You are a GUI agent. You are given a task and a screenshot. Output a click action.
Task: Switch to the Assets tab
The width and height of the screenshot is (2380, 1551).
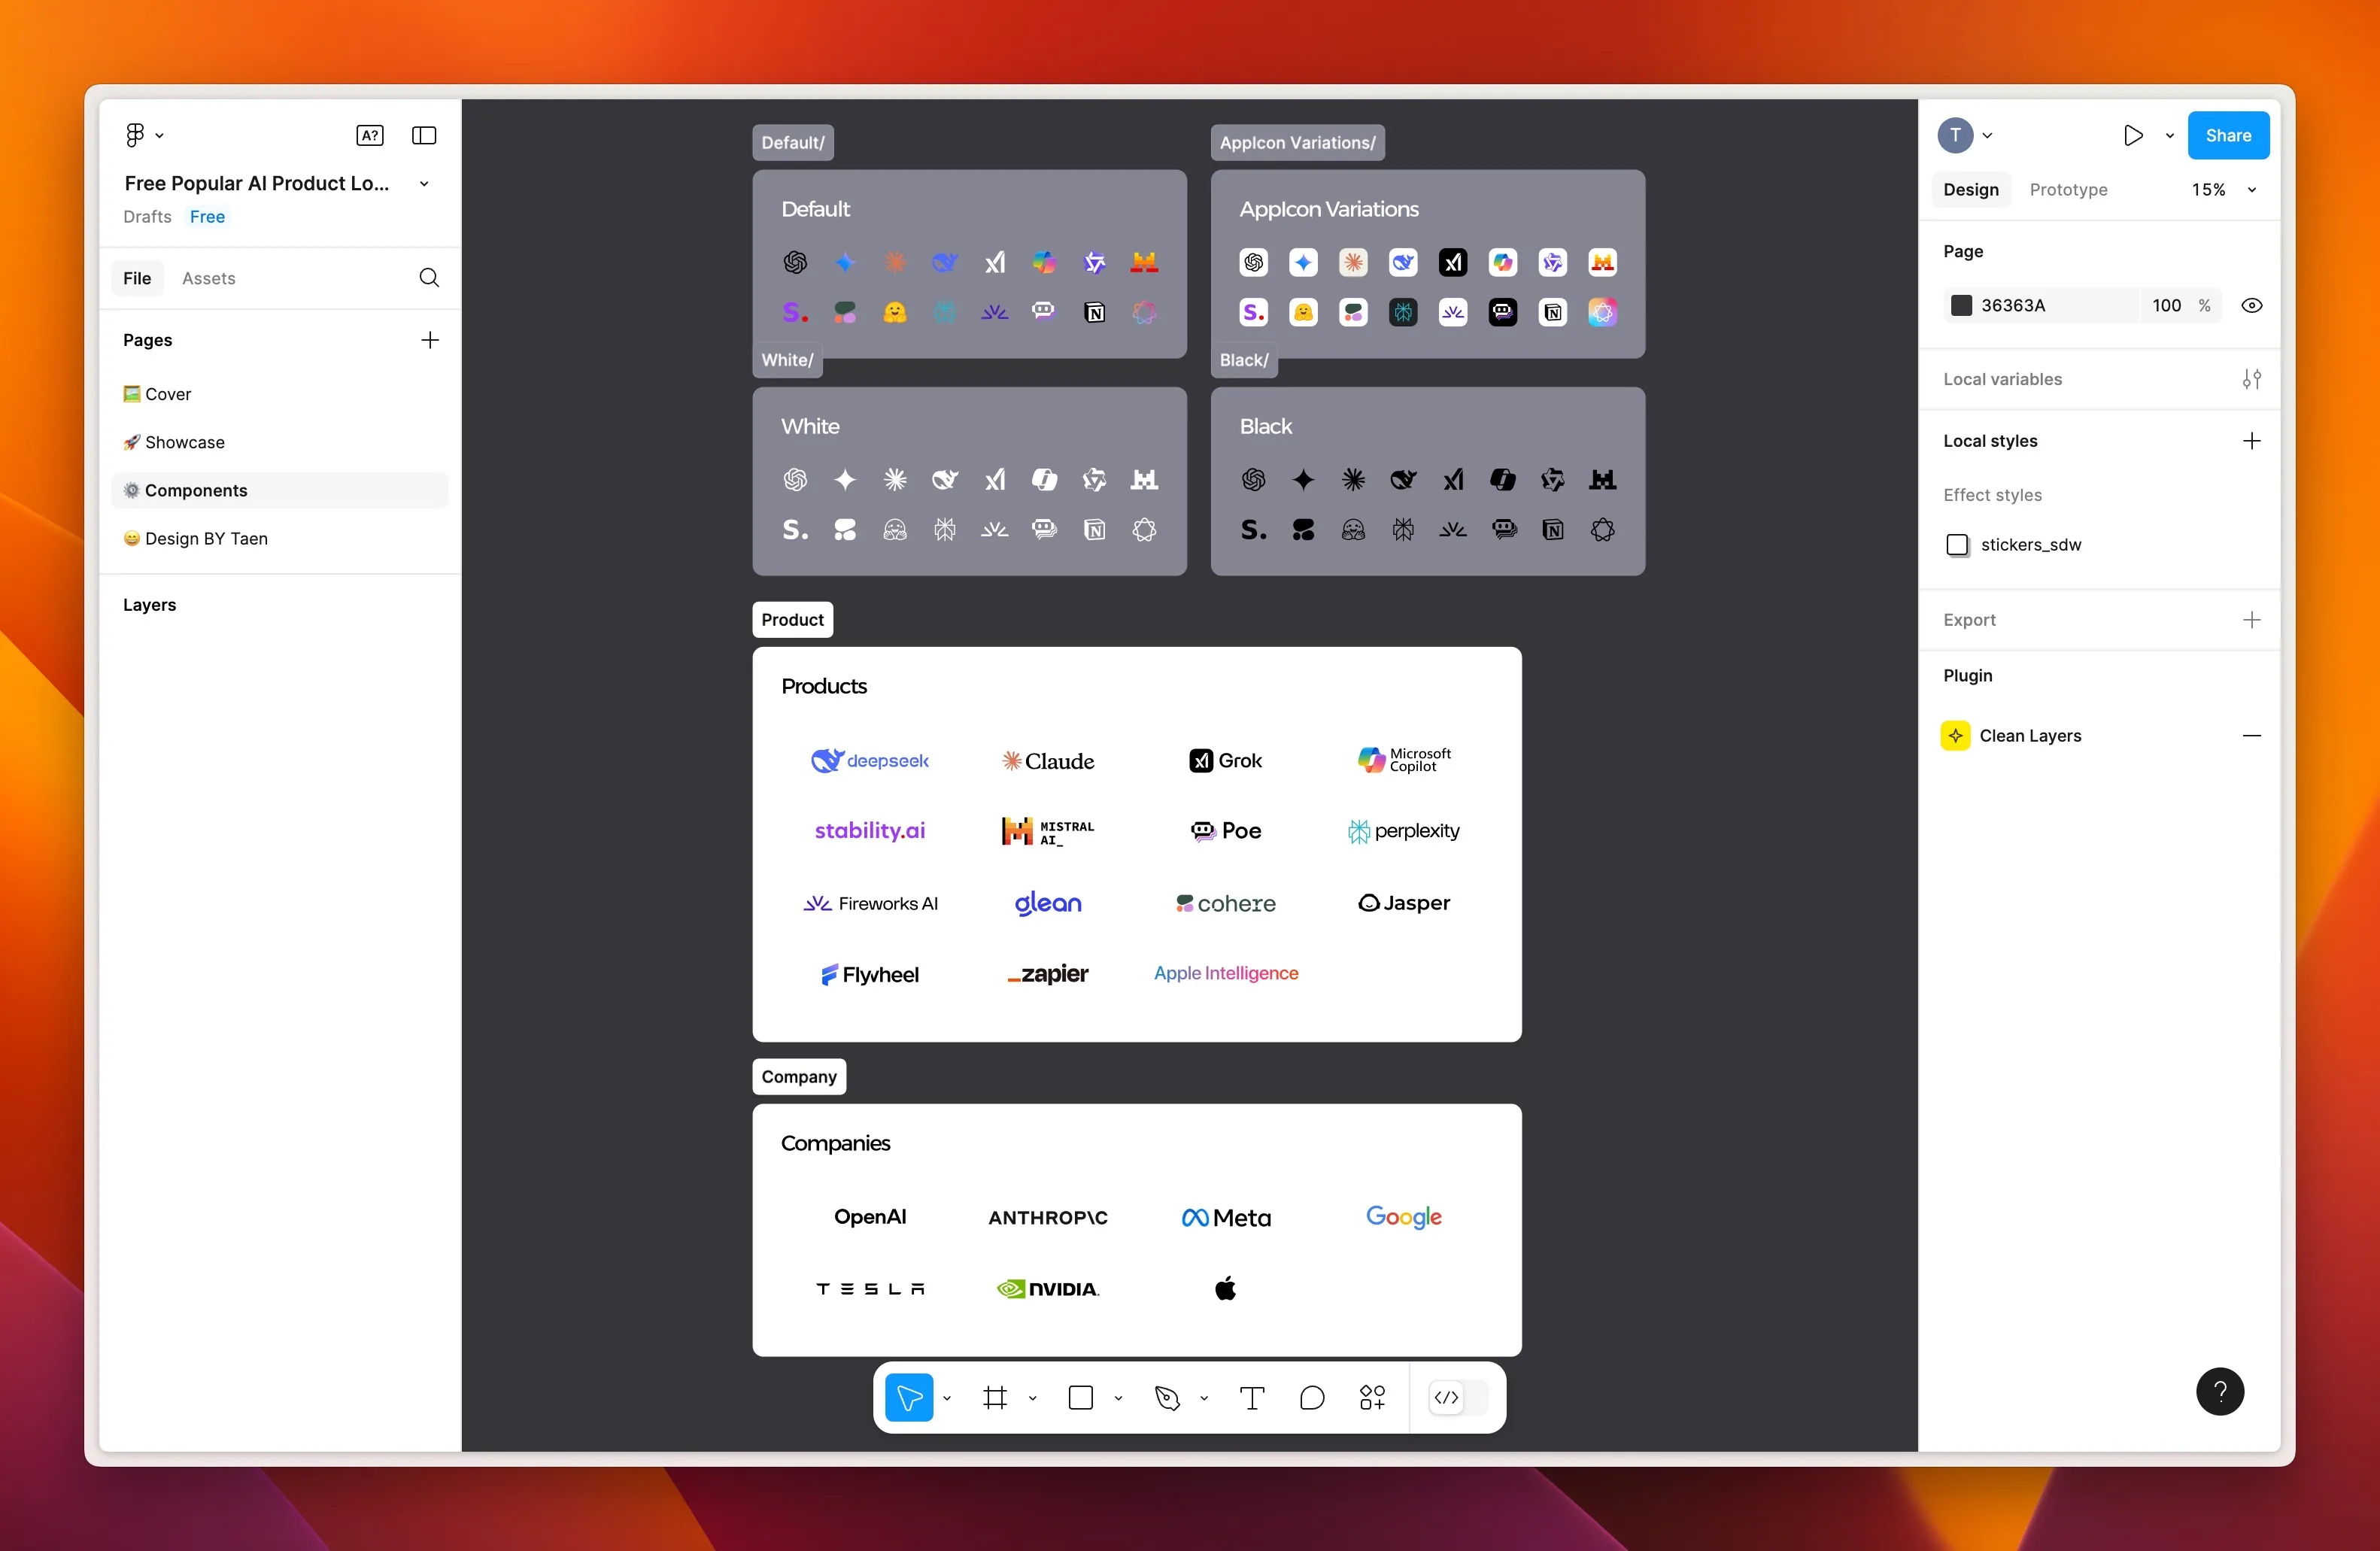208,278
